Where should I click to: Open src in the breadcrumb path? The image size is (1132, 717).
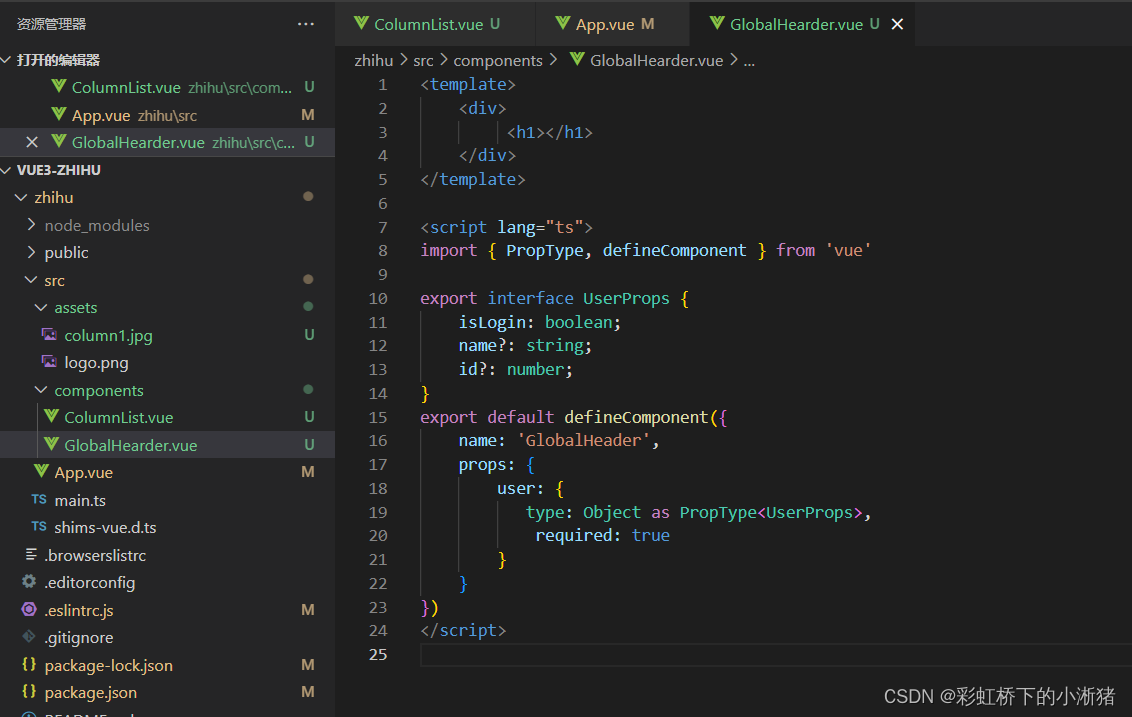coord(423,61)
